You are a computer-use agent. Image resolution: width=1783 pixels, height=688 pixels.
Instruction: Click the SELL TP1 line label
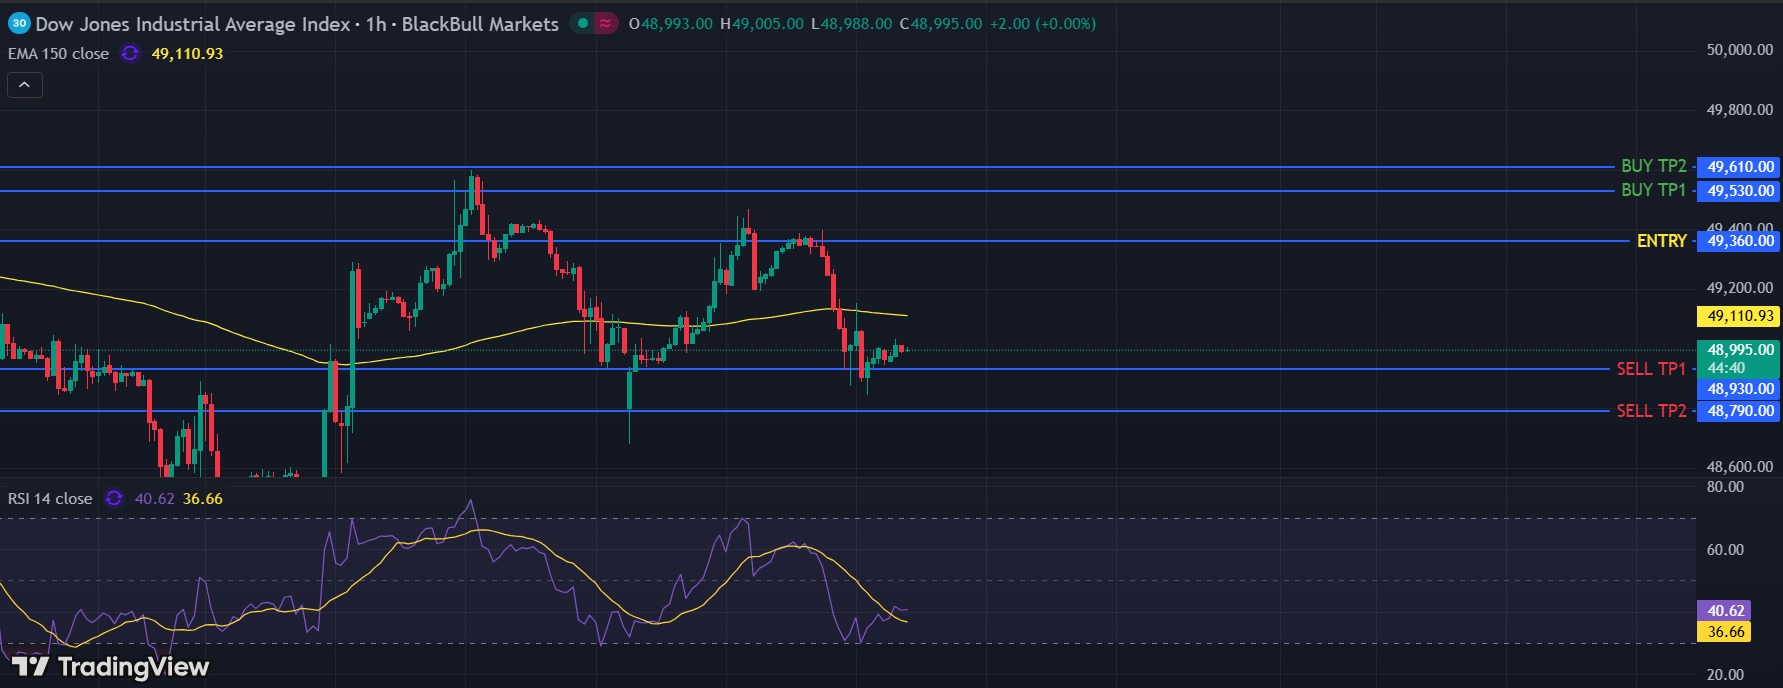(1651, 369)
